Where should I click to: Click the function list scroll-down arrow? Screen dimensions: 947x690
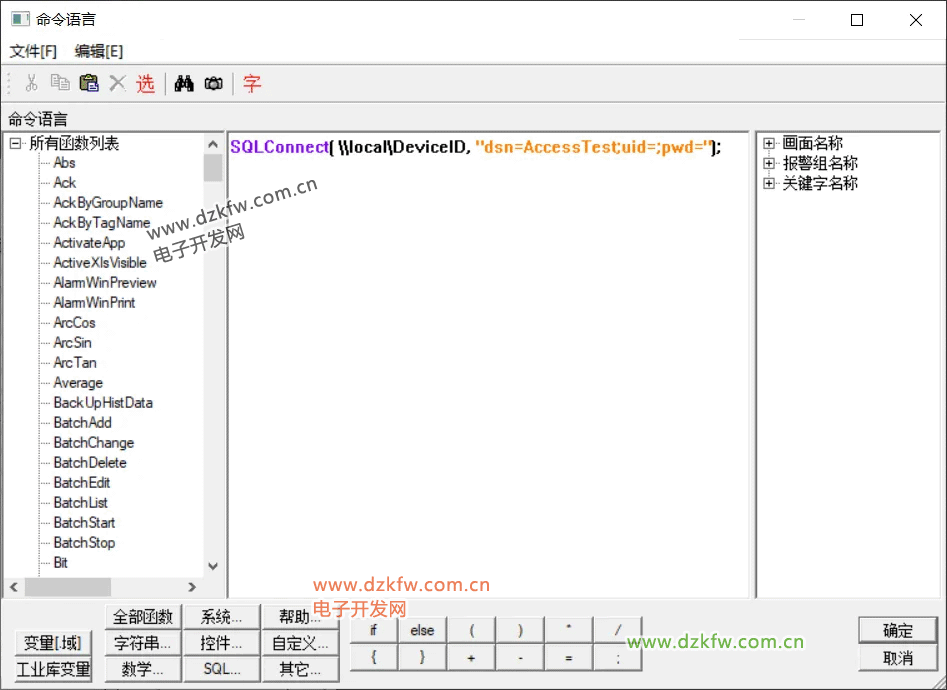[x=212, y=566]
